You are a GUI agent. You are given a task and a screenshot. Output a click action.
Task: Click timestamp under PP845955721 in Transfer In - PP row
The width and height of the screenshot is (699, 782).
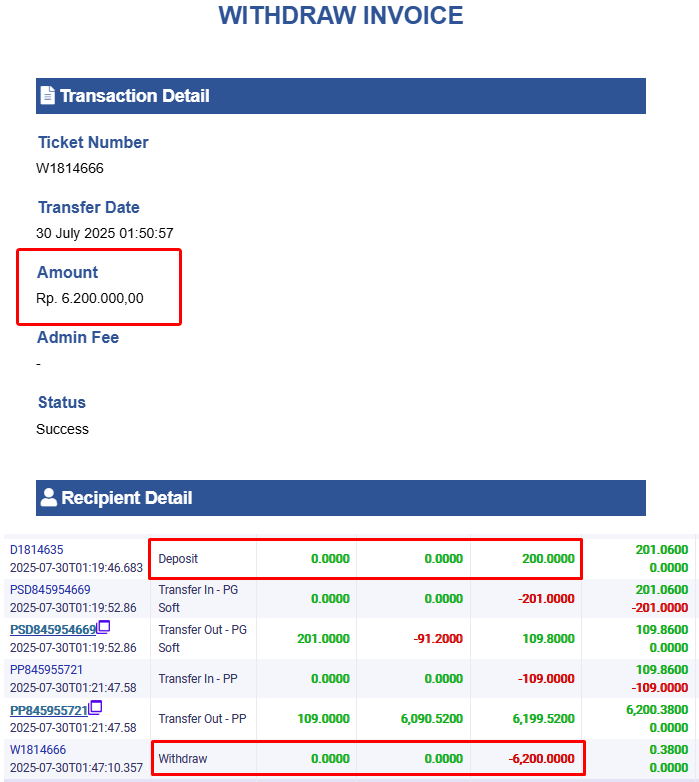(73, 688)
